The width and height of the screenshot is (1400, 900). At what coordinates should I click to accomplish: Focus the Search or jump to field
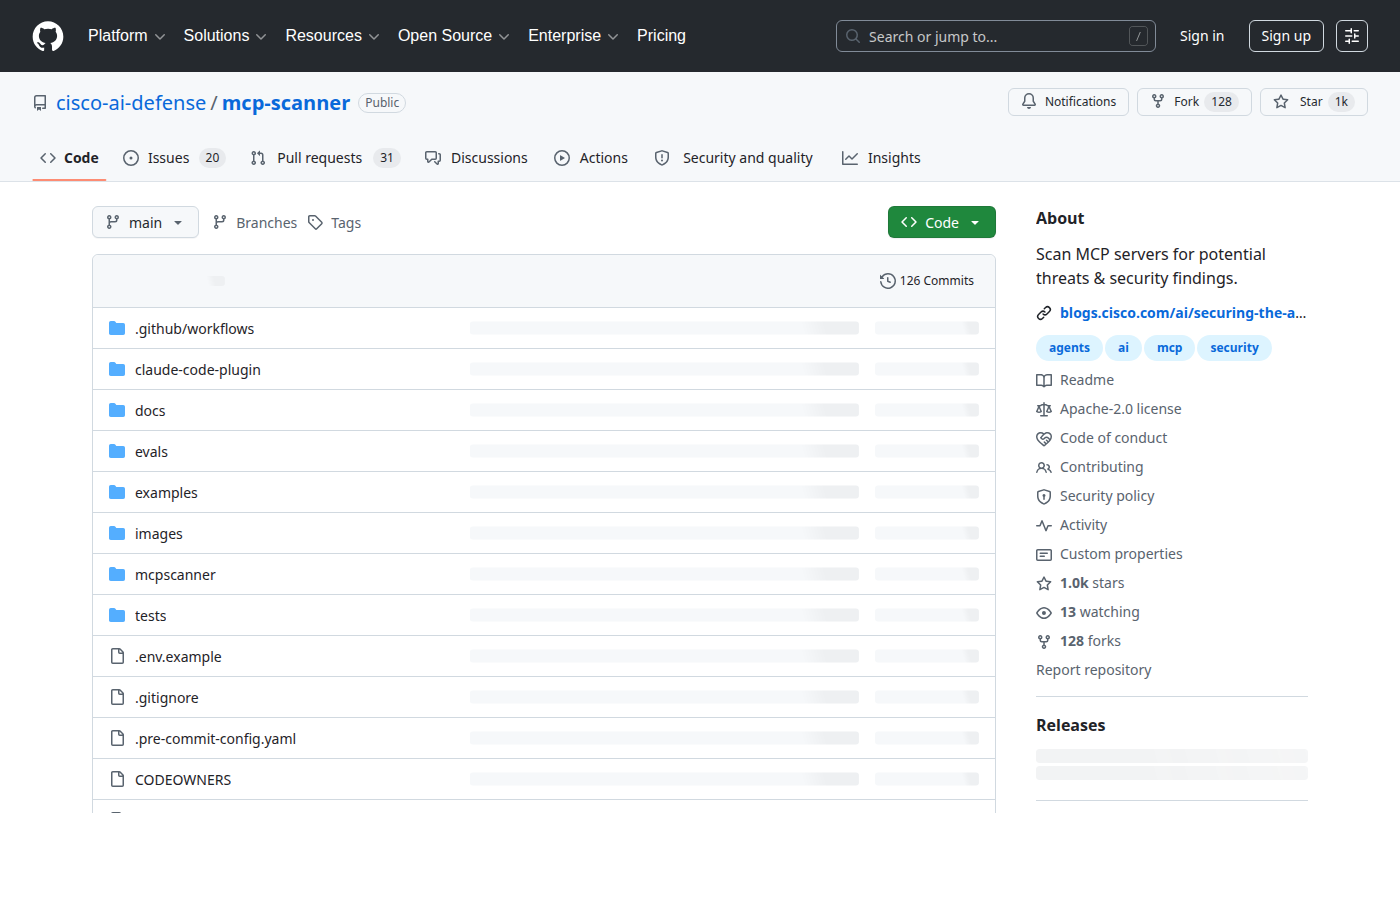(x=996, y=36)
